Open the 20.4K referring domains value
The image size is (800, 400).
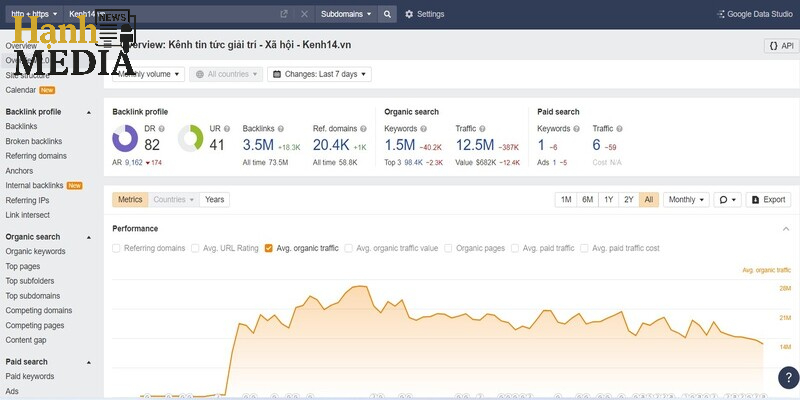[331, 145]
